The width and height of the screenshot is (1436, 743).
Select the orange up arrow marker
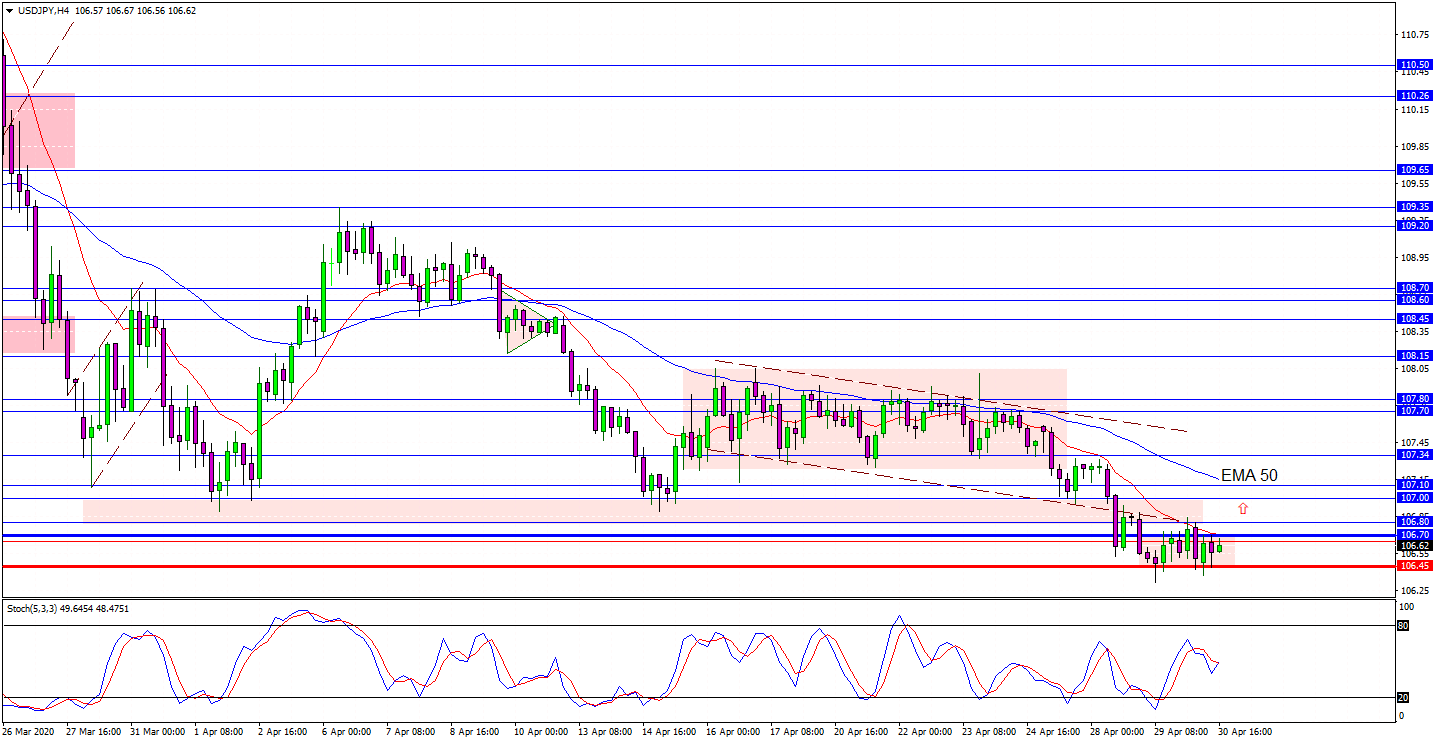point(1243,508)
